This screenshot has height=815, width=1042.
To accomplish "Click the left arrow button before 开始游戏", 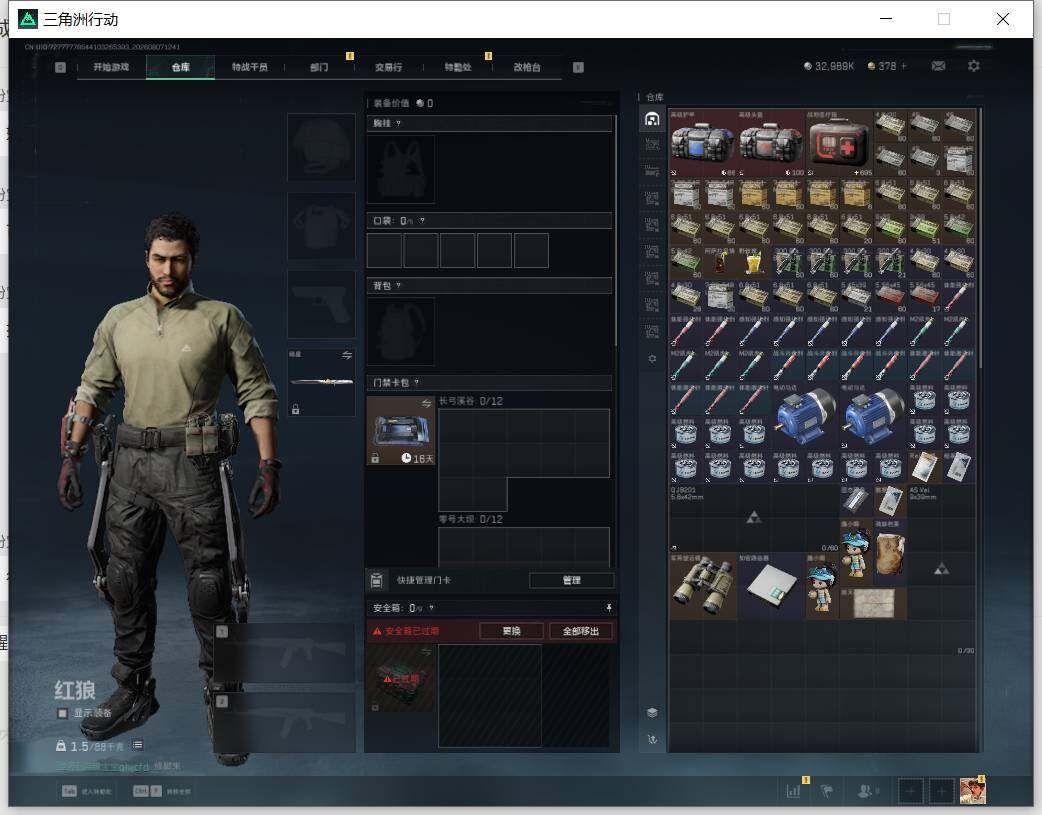I will [x=60, y=67].
